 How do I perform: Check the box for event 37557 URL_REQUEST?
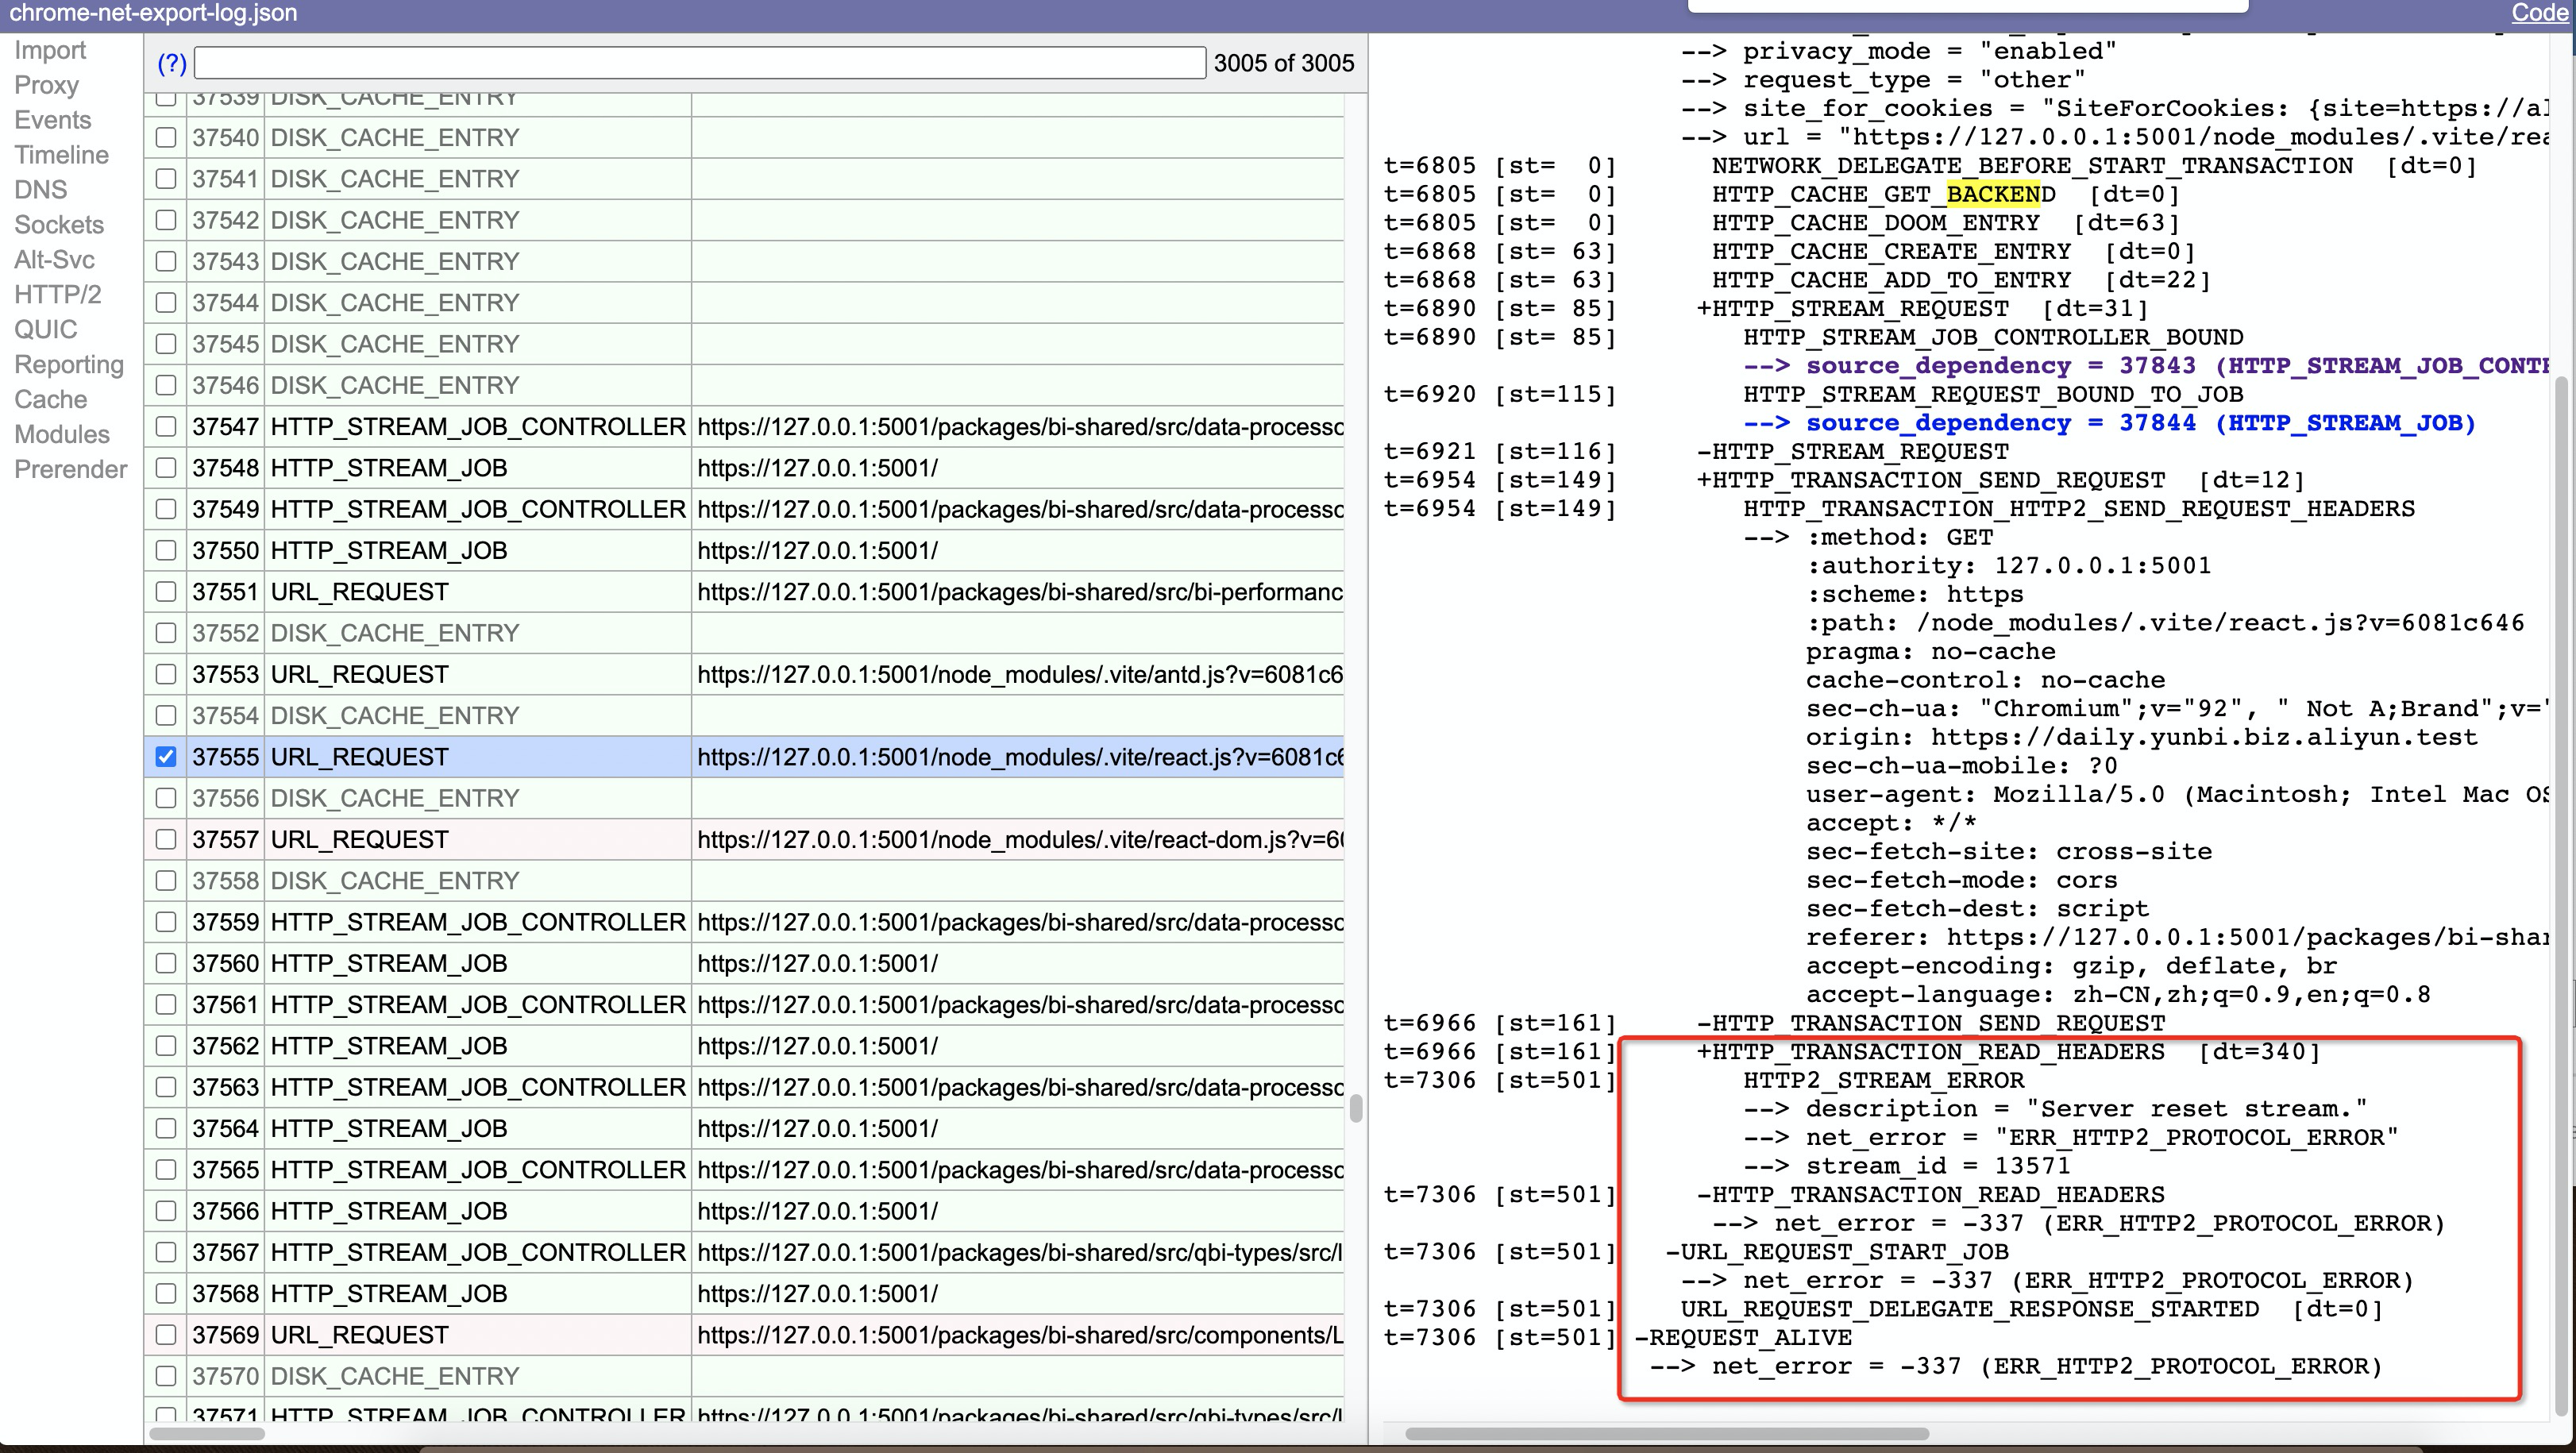click(x=166, y=839)
